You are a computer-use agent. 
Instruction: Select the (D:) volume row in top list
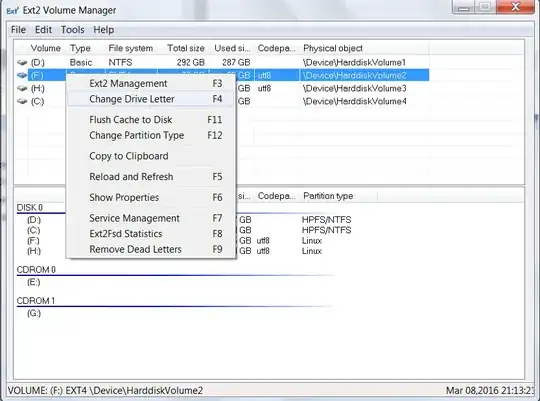pos(222,62)
